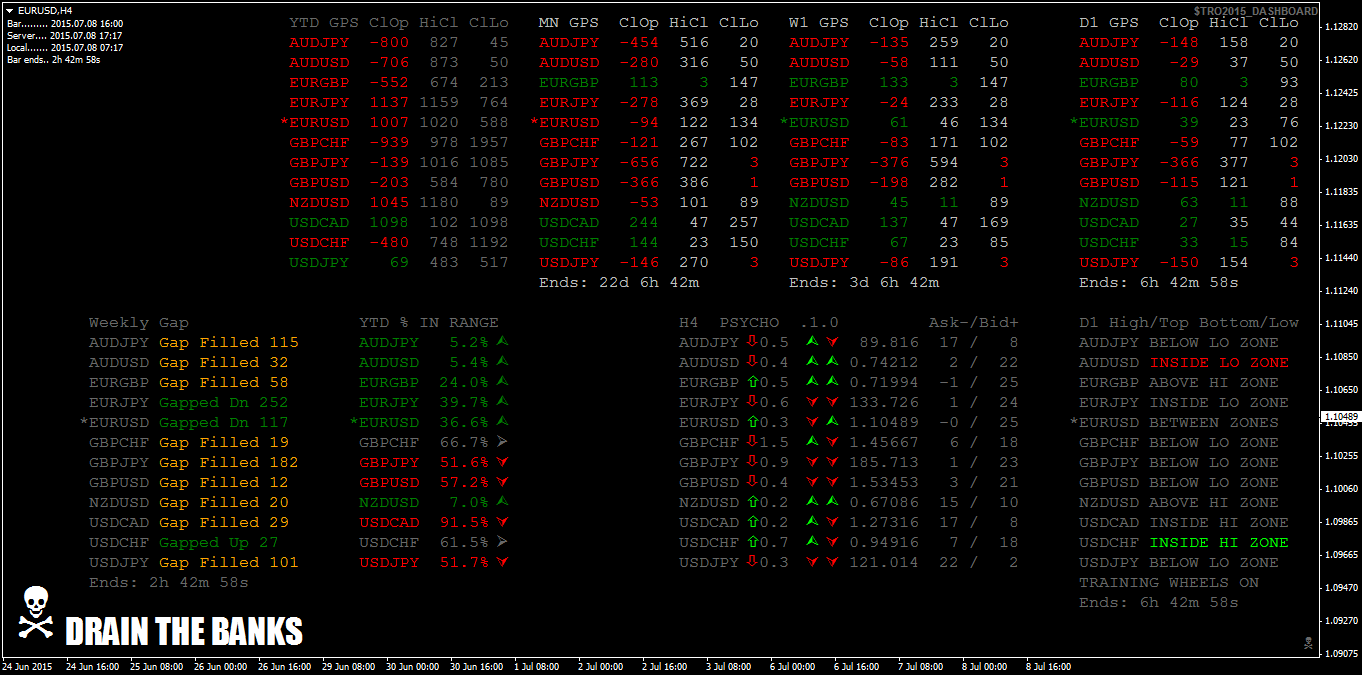Click the 1 Jul 08:00 label on time axis

tap(537, 666)
